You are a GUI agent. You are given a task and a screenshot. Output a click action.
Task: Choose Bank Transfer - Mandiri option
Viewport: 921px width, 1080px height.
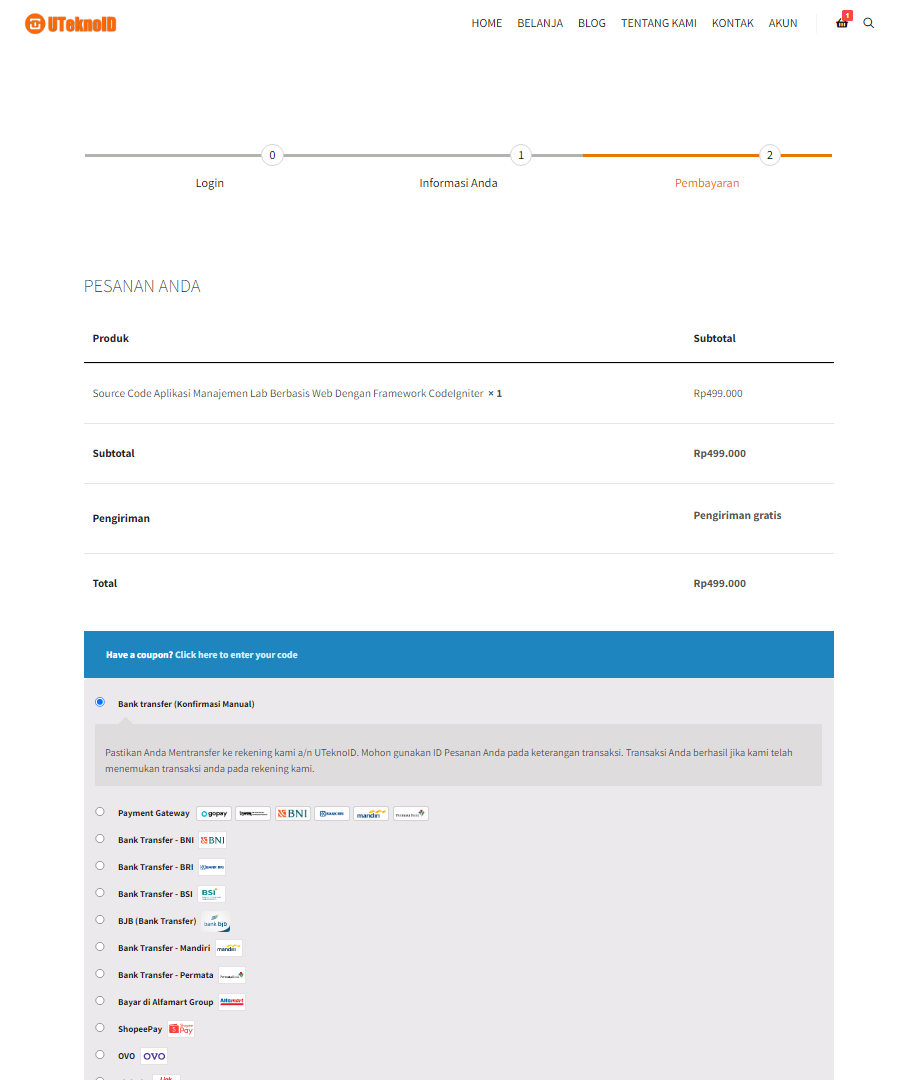(100, 946)
